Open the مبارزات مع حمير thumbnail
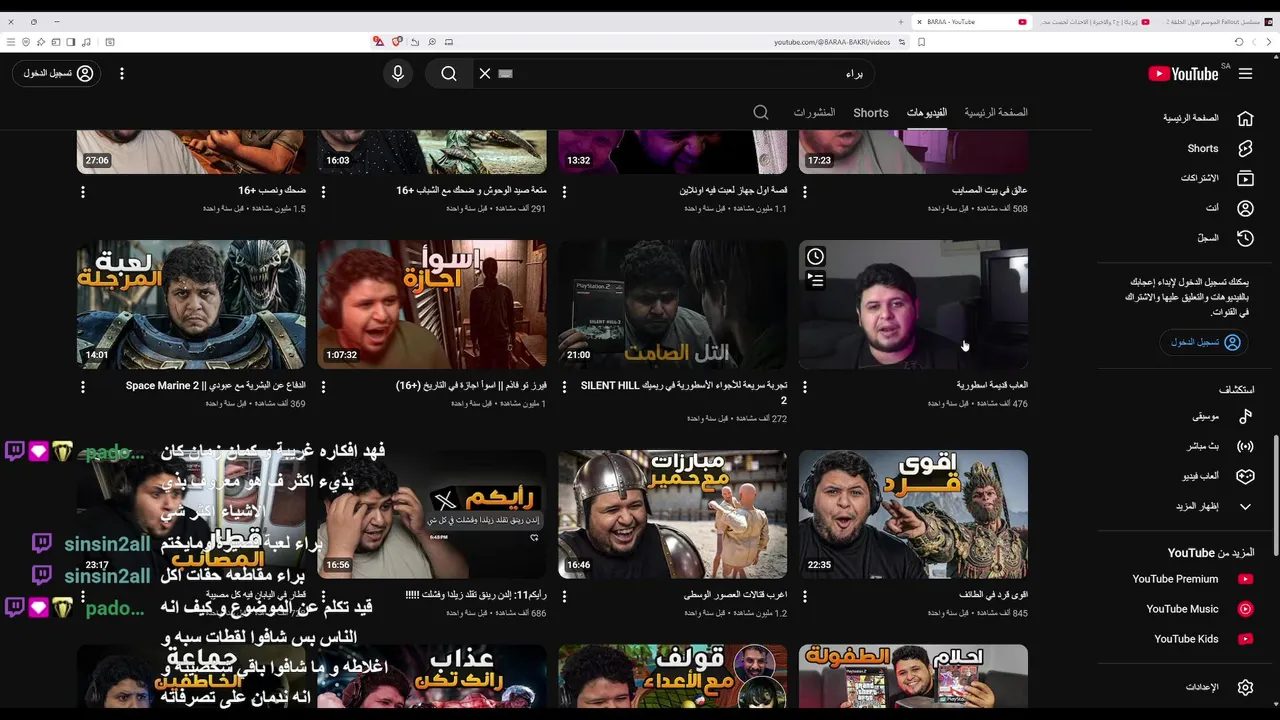The image size is (1280, 720). pos(672,514)
